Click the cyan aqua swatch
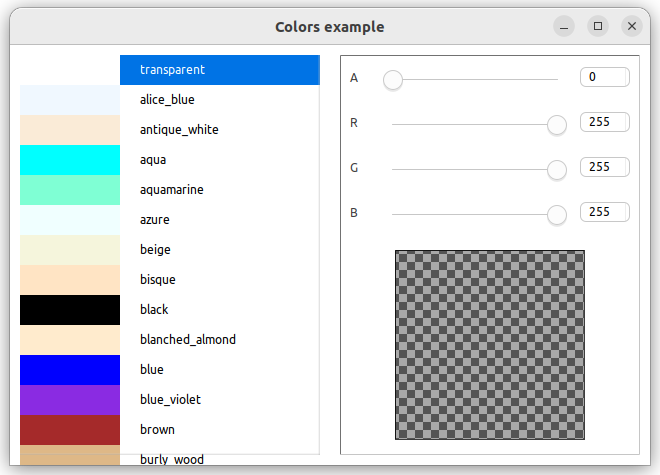The width and height of the screenshot is (660, 475). click(x=70, y=160)
